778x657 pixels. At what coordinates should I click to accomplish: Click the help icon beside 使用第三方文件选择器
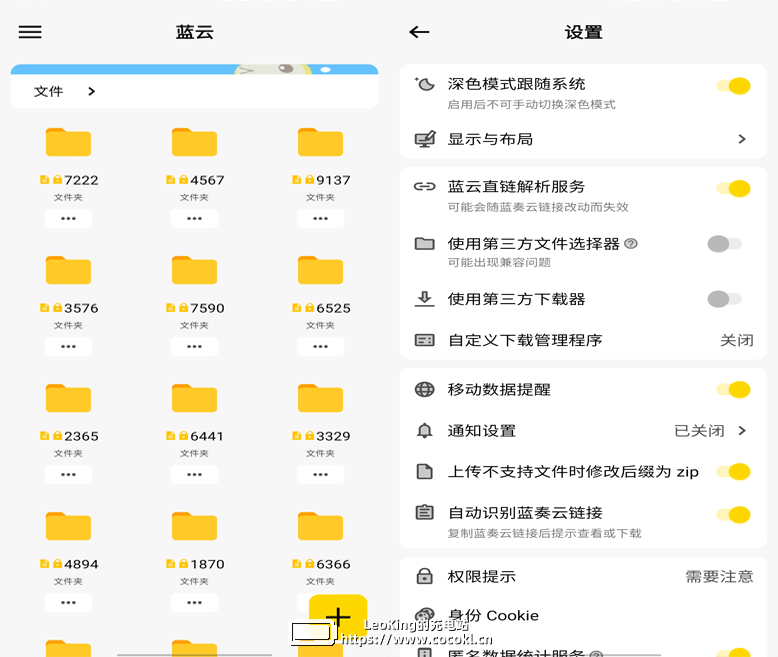point(631,244)
